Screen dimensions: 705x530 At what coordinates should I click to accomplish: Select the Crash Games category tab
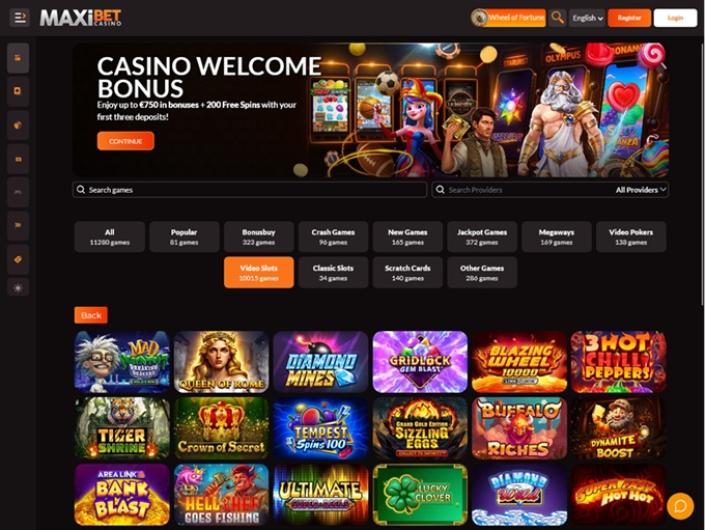pyautogui.click(x=333, y=236)
